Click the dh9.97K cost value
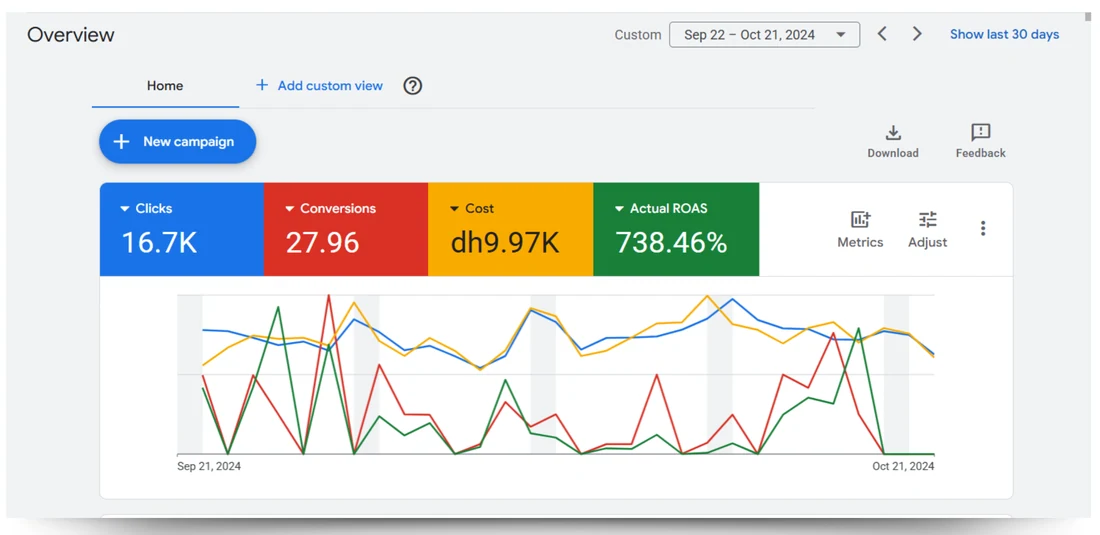The height and width of the screenshot is (535, 1100). (505, 243)
